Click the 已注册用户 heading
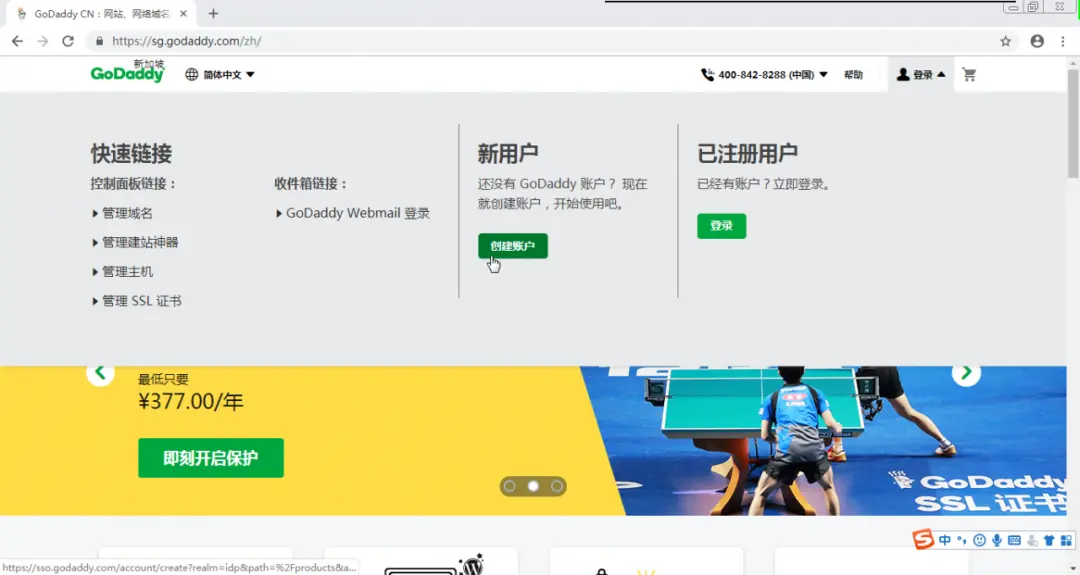 click(x=747, y=153)
